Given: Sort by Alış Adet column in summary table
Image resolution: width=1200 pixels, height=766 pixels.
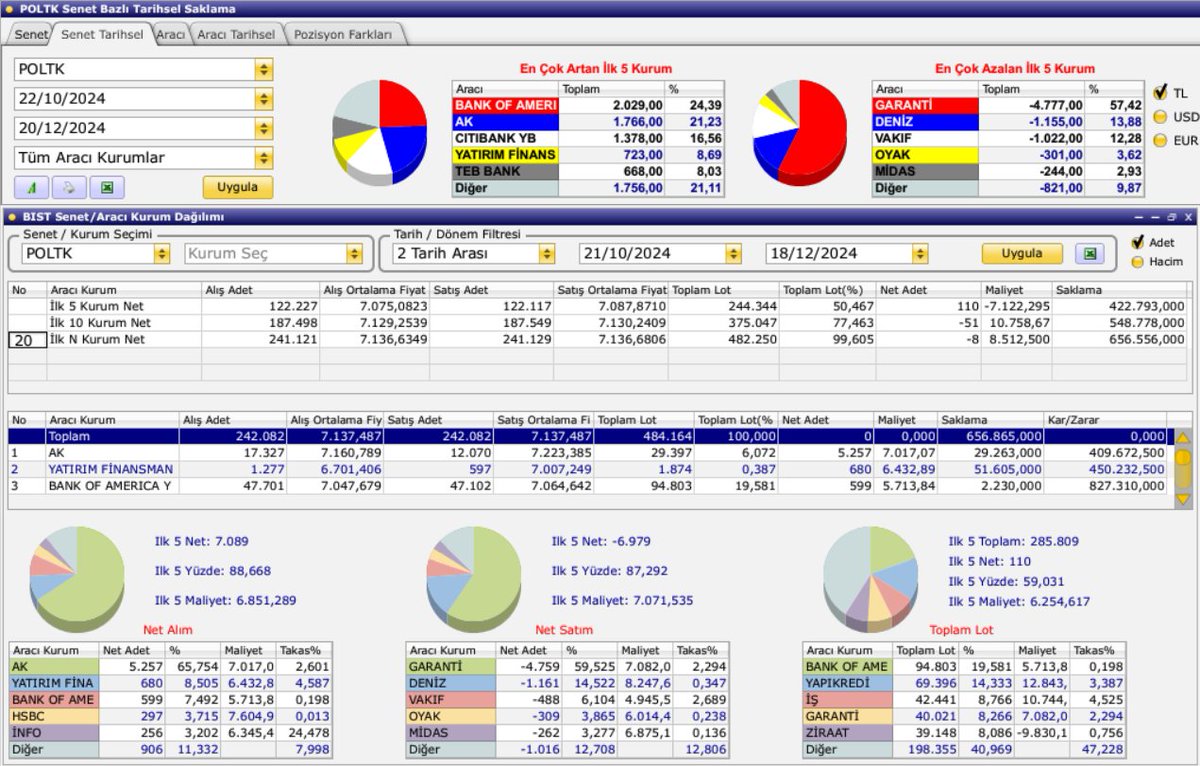Looking at the screenshot, I should [260, 290].
